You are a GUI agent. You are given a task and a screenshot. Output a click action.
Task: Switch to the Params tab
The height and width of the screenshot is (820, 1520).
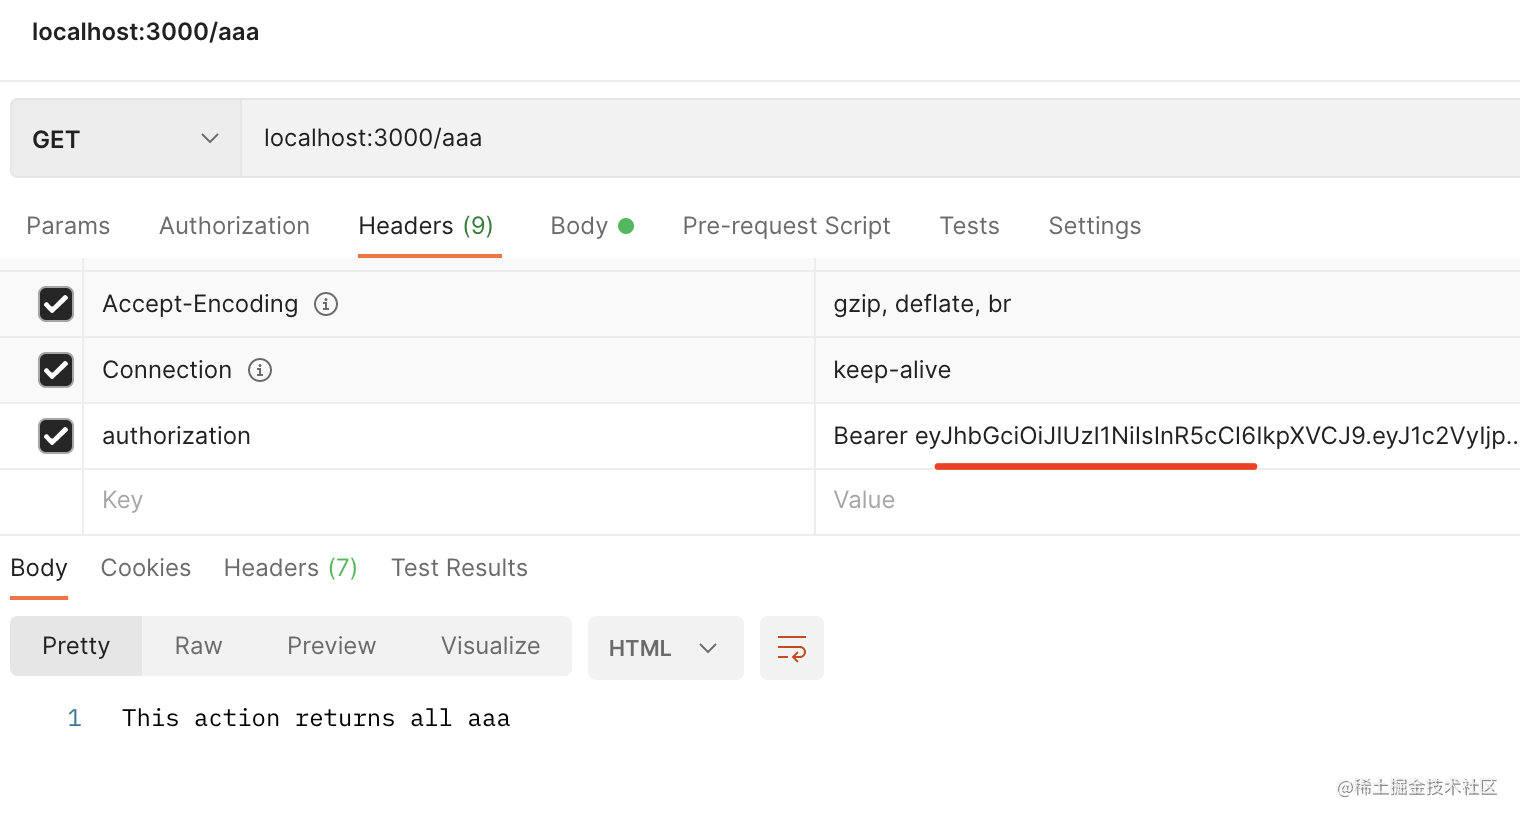click(x=68, y=226)
